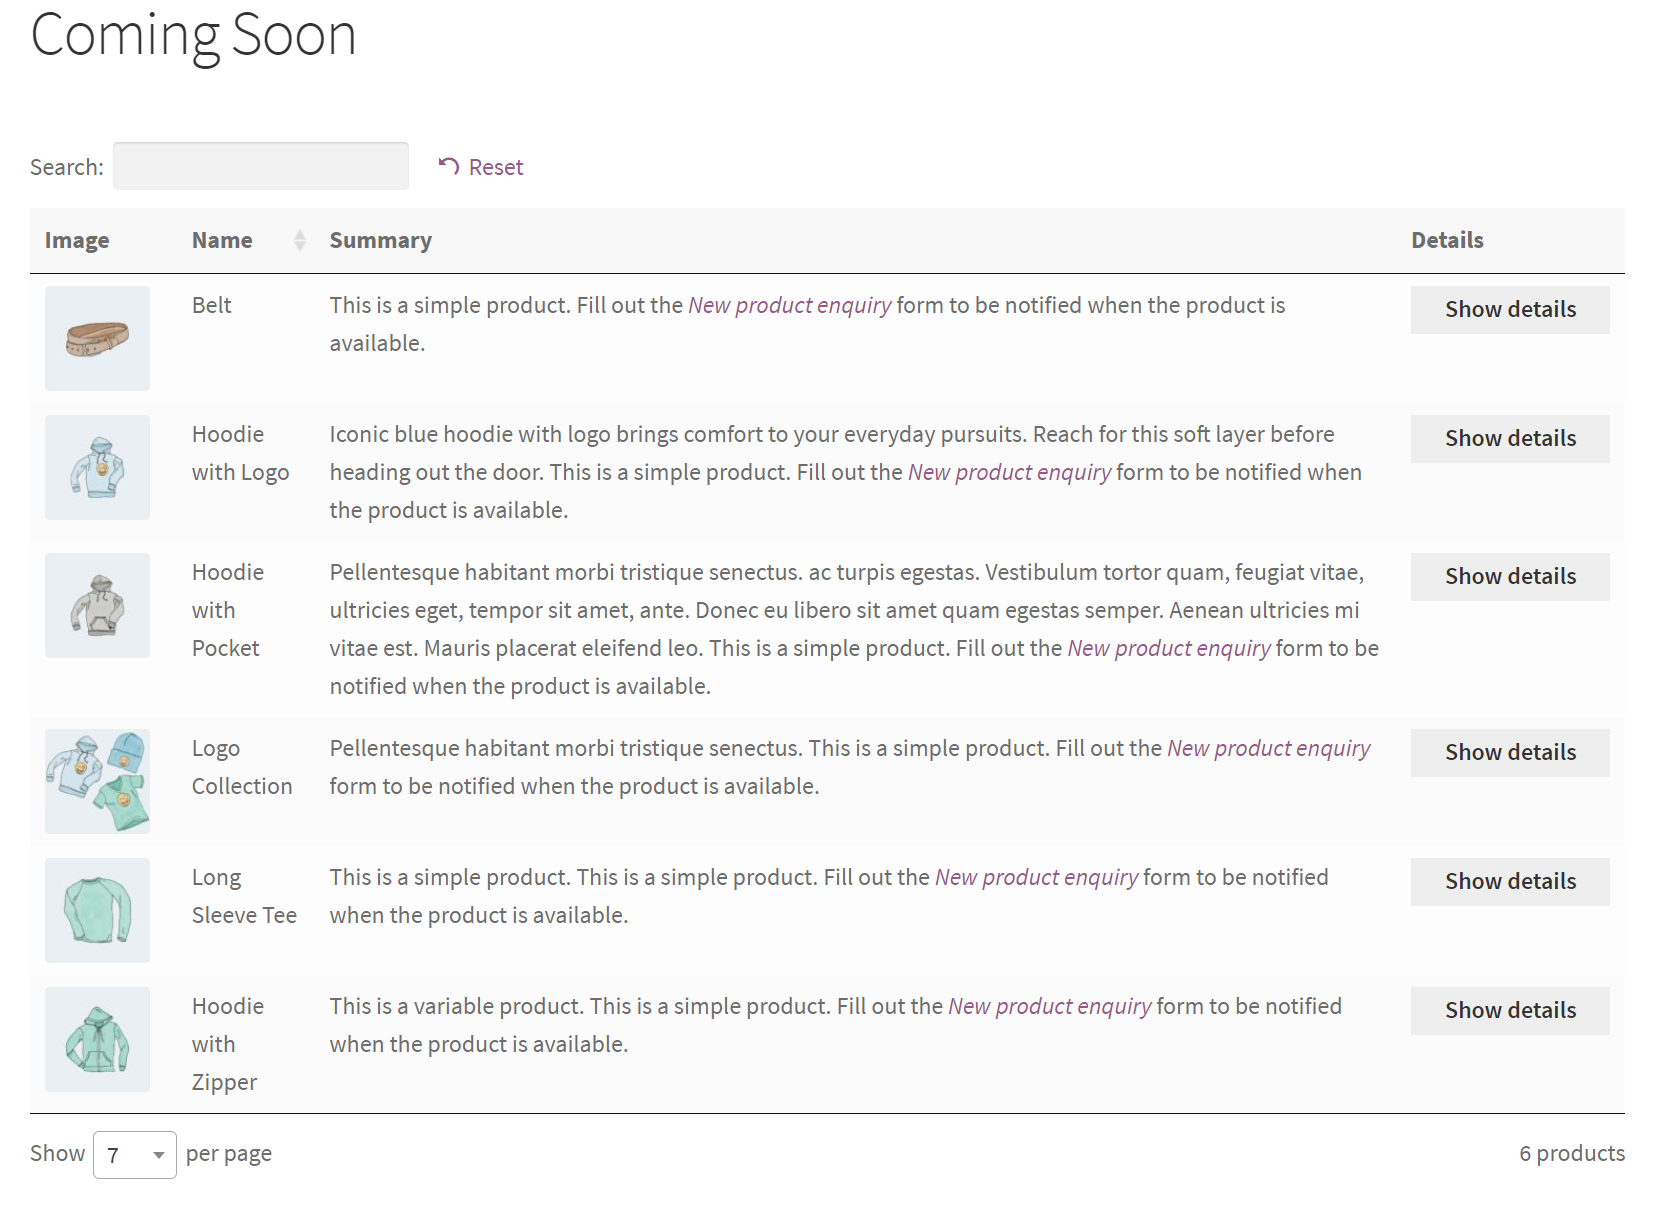The width and height of the screenshot is (1675, 1218).
Task: Click the Long Sleeve Tee thumbnail
Action: coord(96,910)
